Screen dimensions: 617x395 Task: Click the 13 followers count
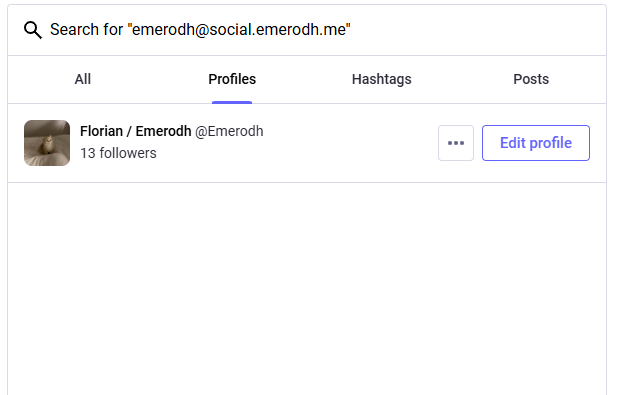point(118,153)
